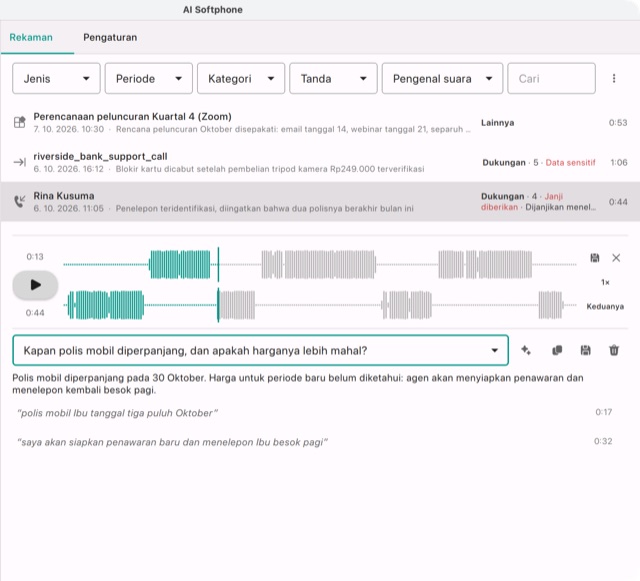Open the Kategori filter dropdown
Image resolution: width=640 pixels, height=581 pixels.
(241, 78)
